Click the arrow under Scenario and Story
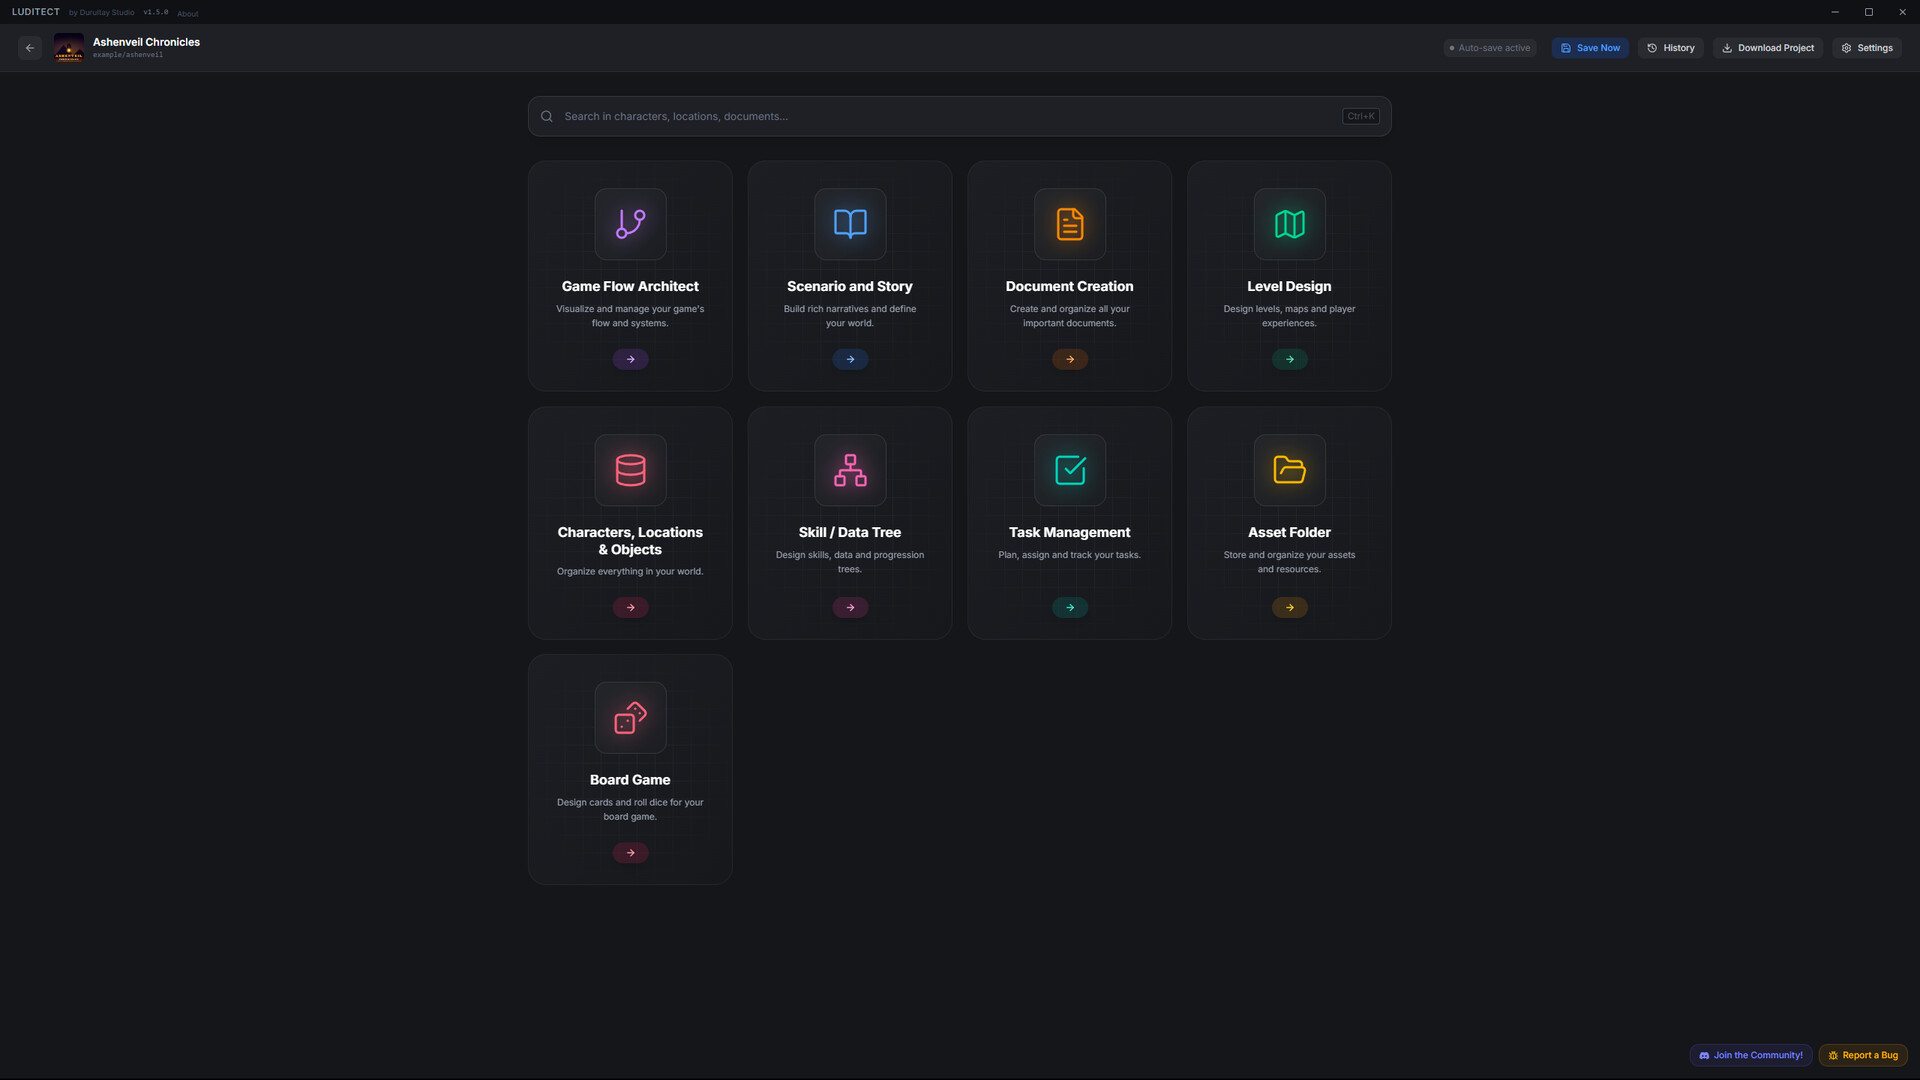The height and width of the screenshot is (1080, 1920). [850, 359]
